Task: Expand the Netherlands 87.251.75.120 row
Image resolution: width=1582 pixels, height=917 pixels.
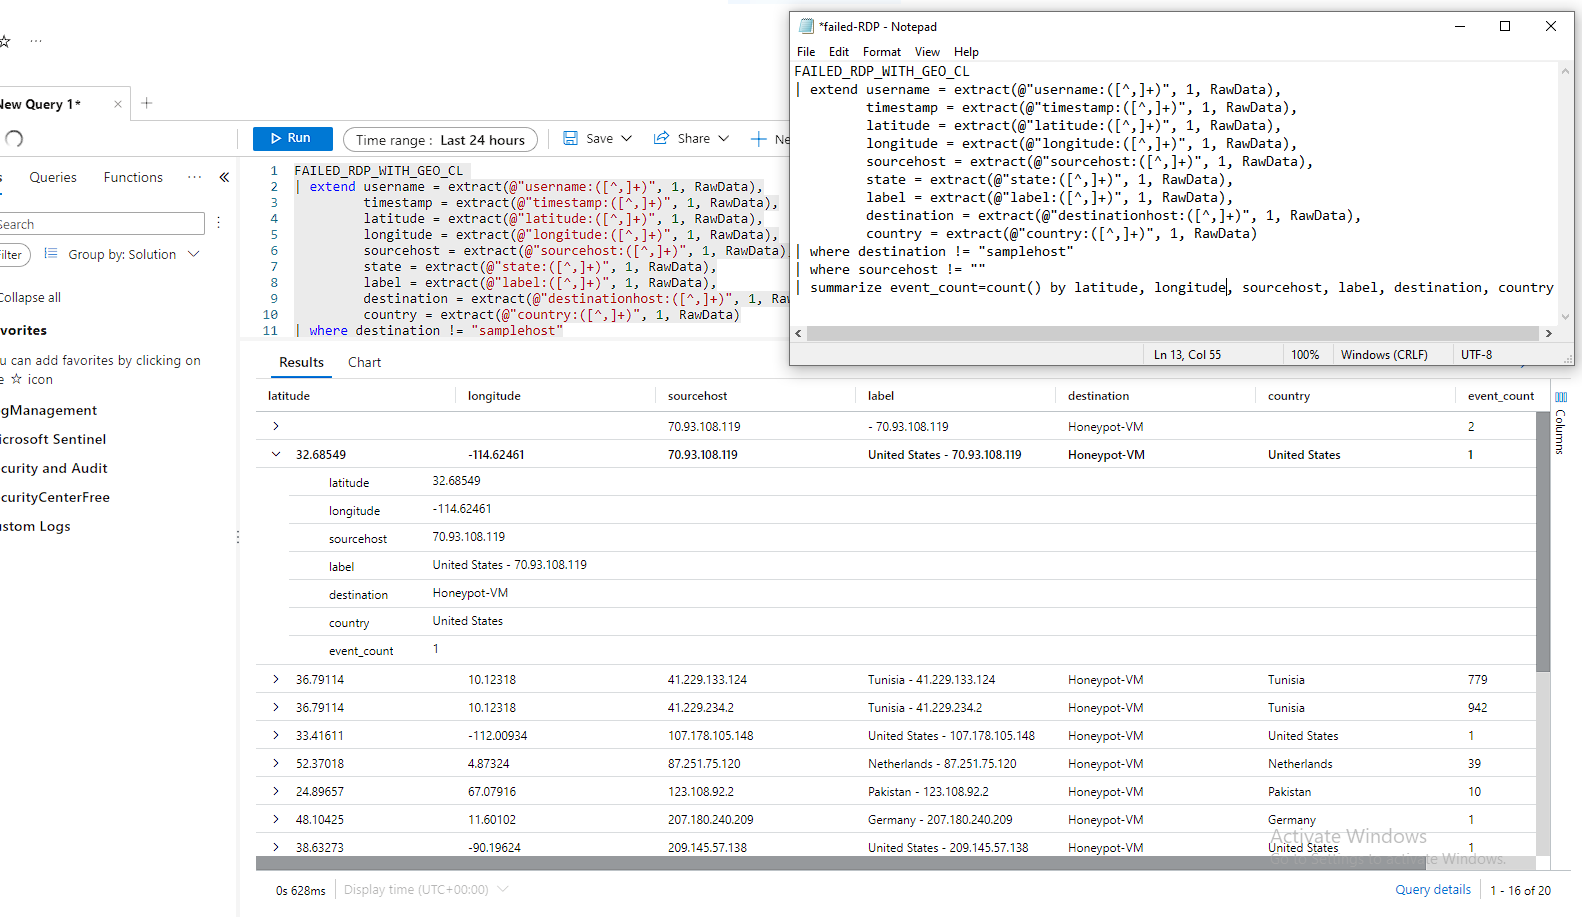Action: (276, 763)
